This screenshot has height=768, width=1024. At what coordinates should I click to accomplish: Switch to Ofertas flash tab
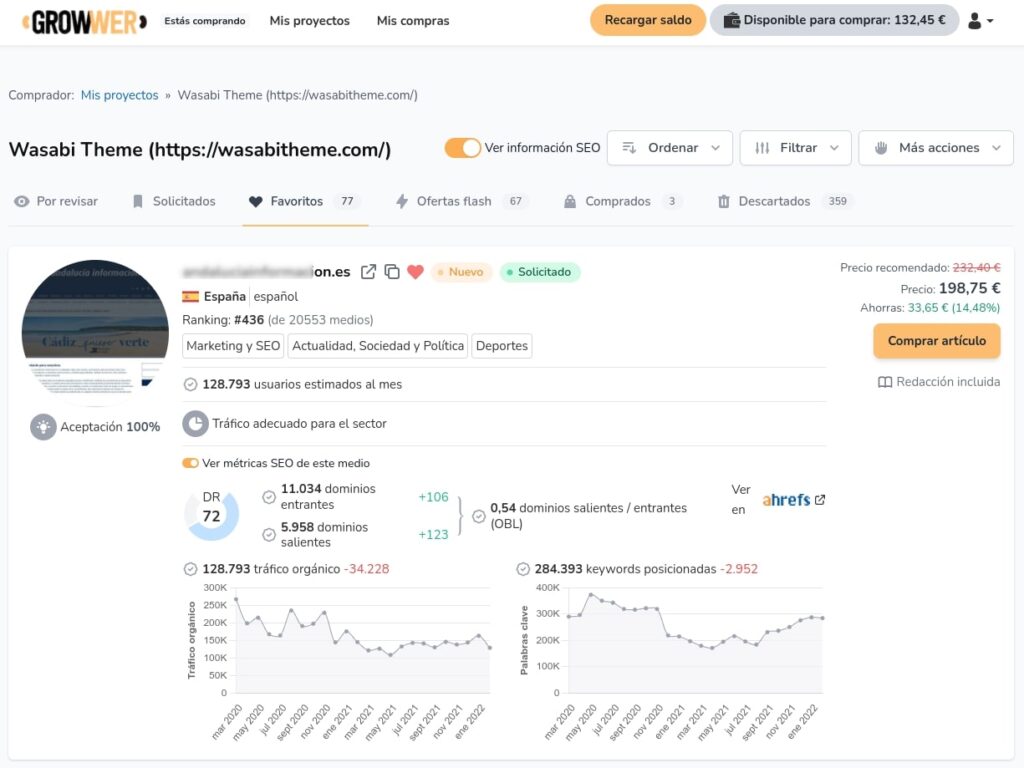462,201
